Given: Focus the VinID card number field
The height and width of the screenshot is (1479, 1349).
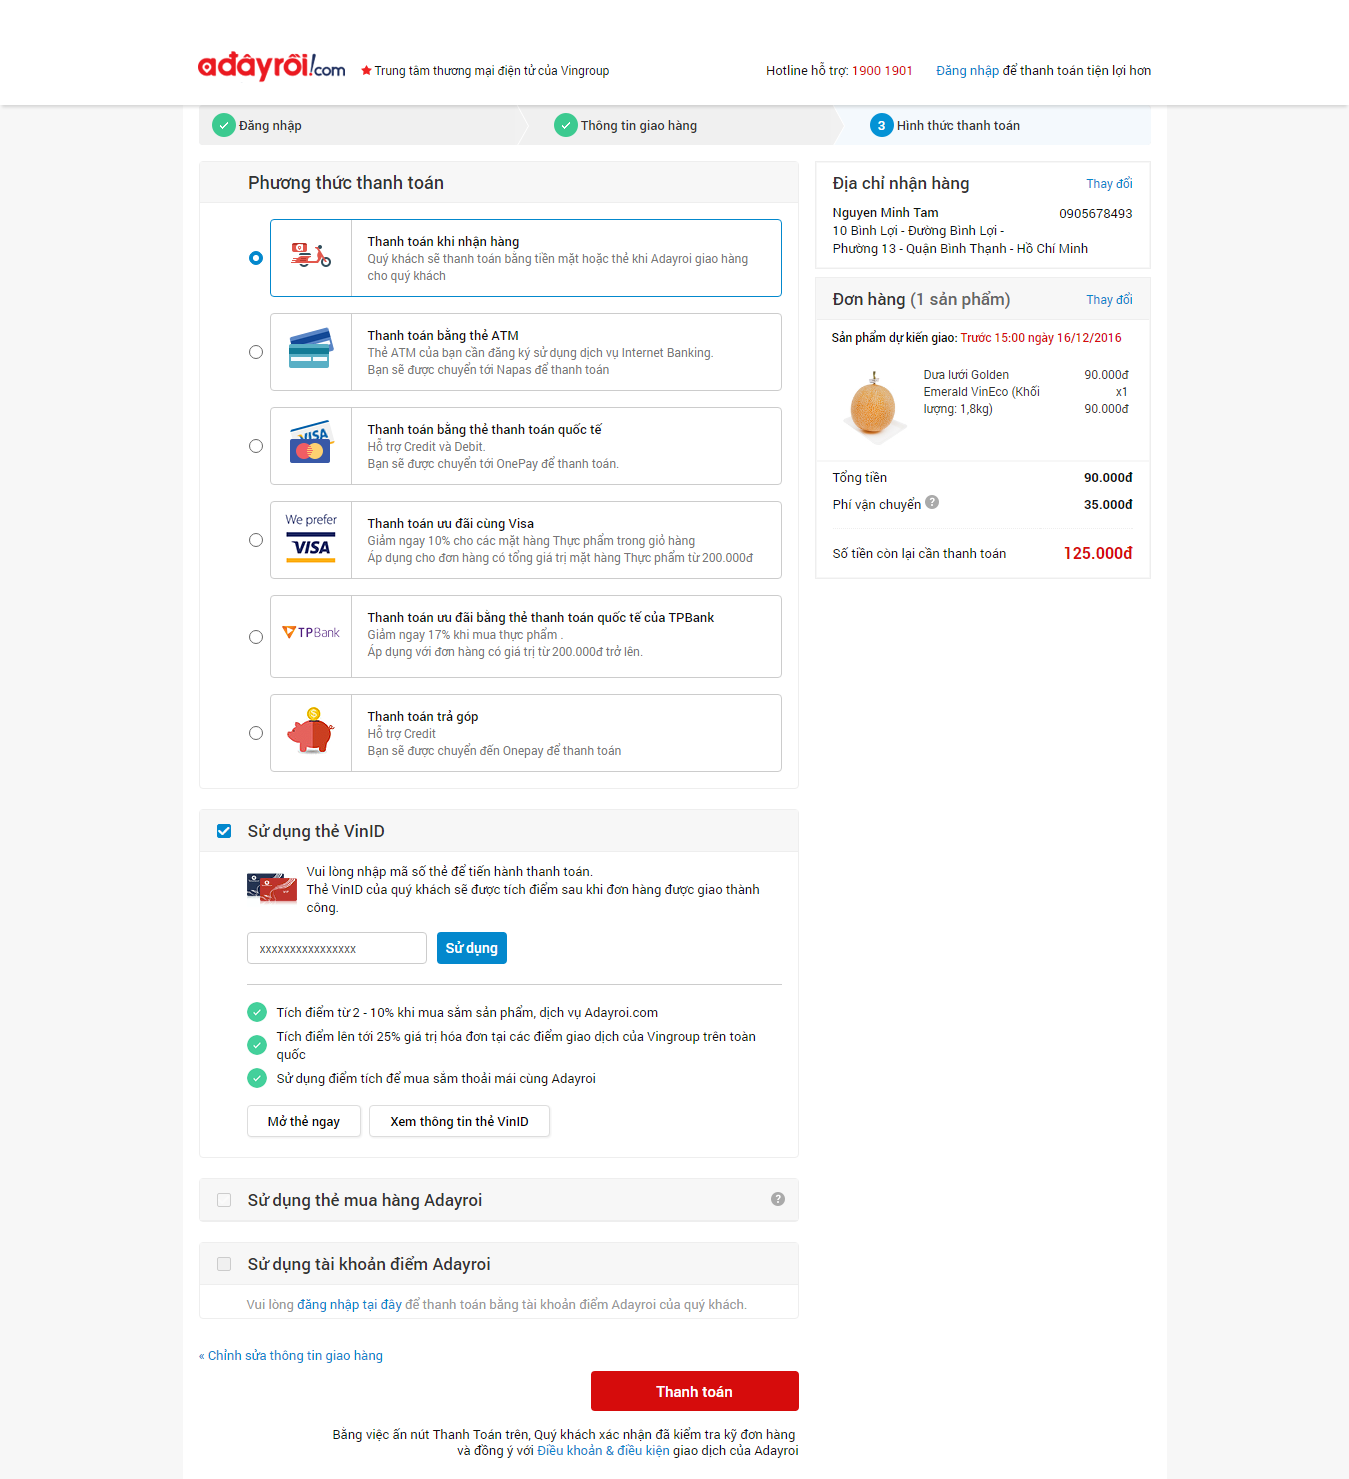Looking at the screenshot, I should (336, 948).
